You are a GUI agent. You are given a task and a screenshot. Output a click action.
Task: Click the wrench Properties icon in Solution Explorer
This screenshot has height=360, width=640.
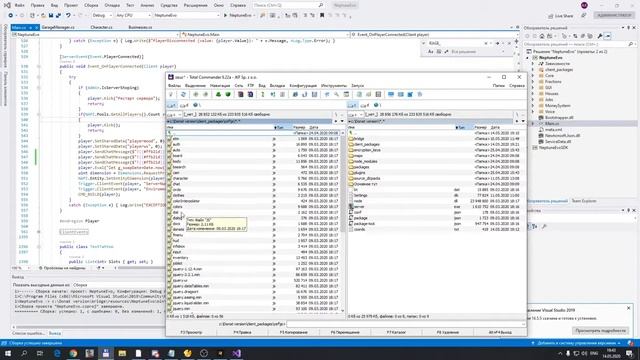click(600, 36)
